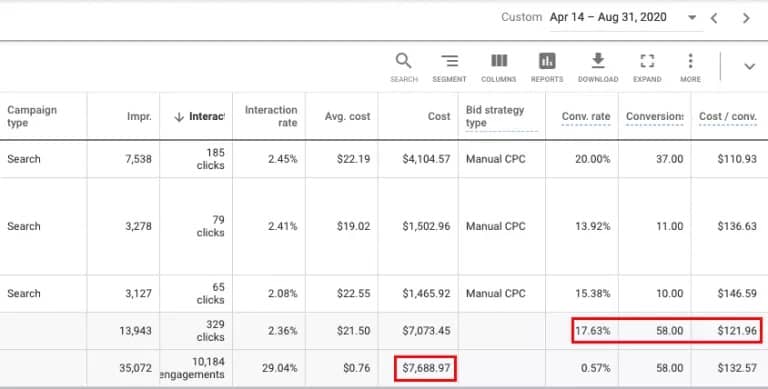768x389 pixels.
Task: Collapse panel using chevron beside More
Action: pos(749,66)
